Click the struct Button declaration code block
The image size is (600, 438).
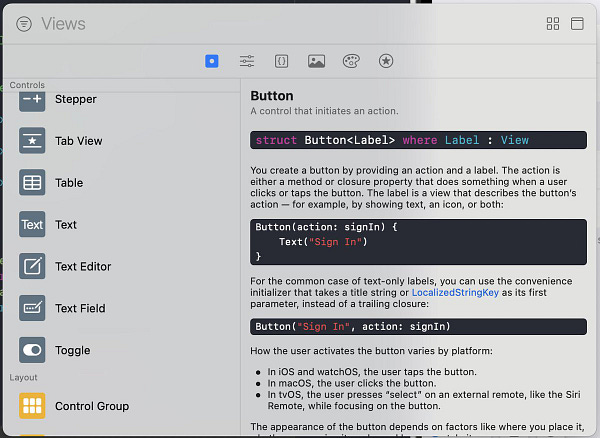point(418,140)
